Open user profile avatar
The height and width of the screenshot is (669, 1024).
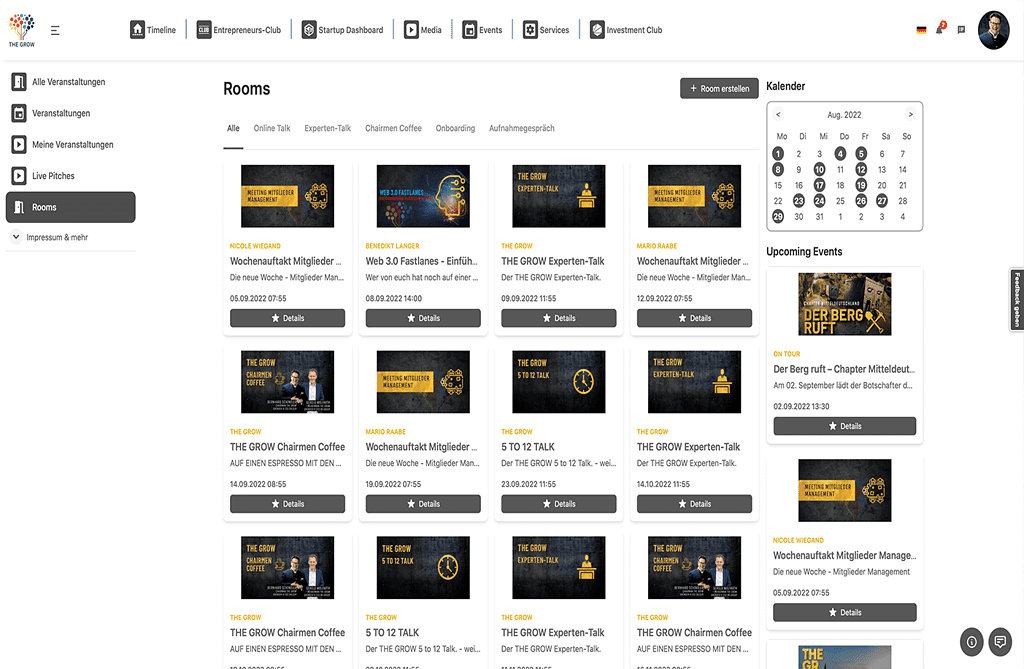click(993, 30)
